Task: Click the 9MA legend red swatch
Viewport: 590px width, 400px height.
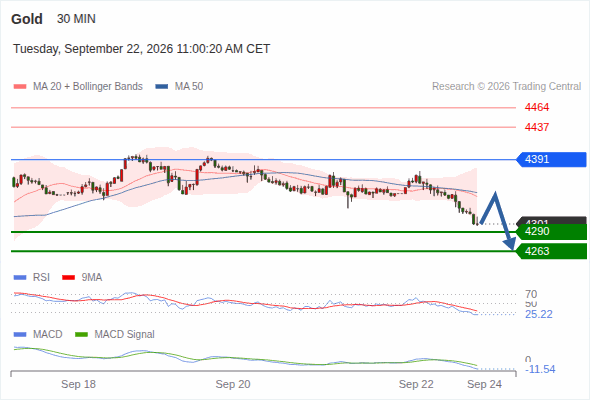Action: coord(68,278)
